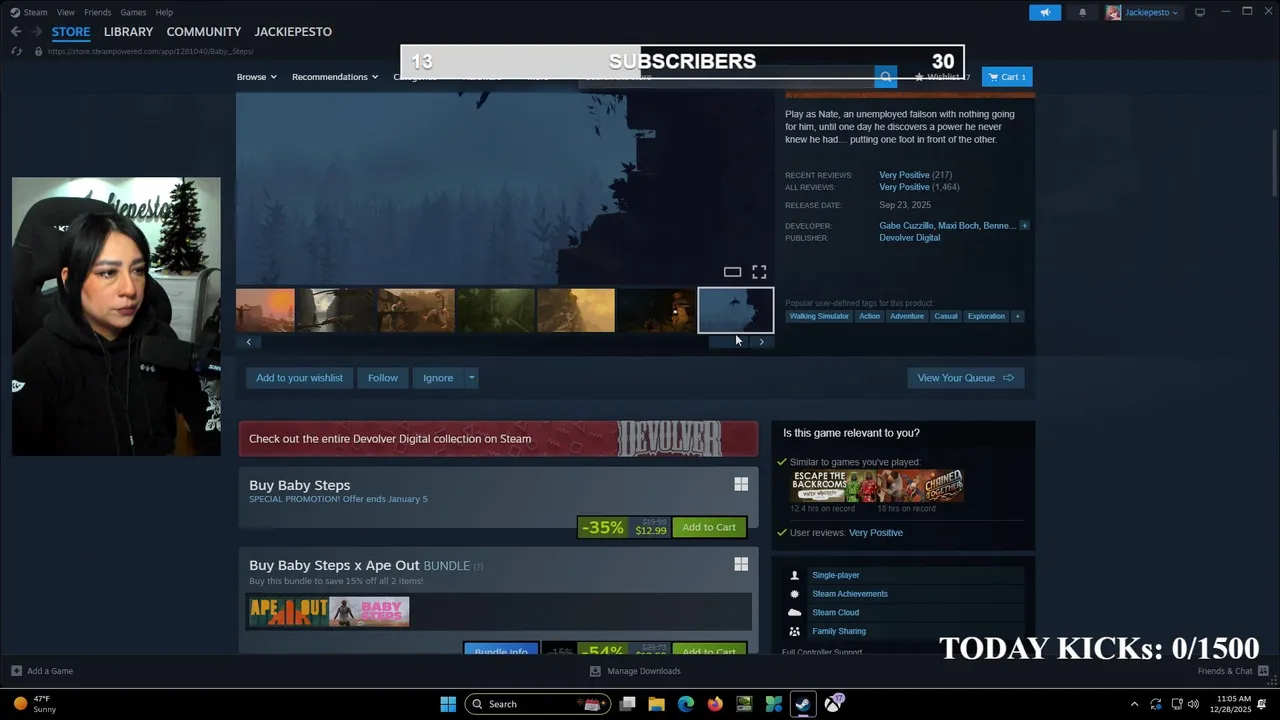This screenshot has height=720, width=1280.
Task: Click the page URL address bar
Action: pos(150,51)
